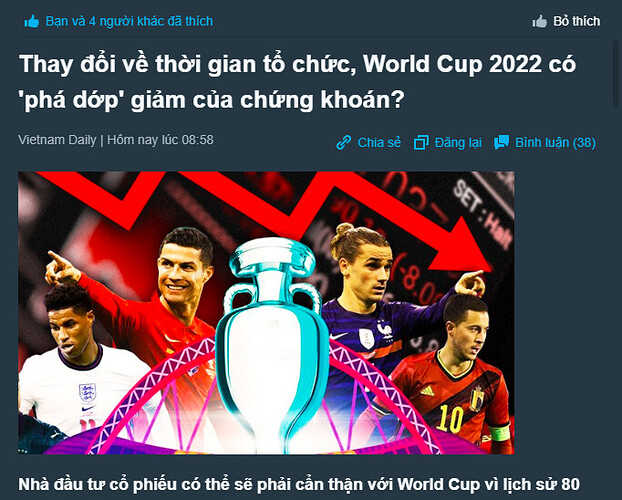622x500 pixels.
Task: Click the gray thumbs-up unlike icon
Action: [x=539, y=21]
